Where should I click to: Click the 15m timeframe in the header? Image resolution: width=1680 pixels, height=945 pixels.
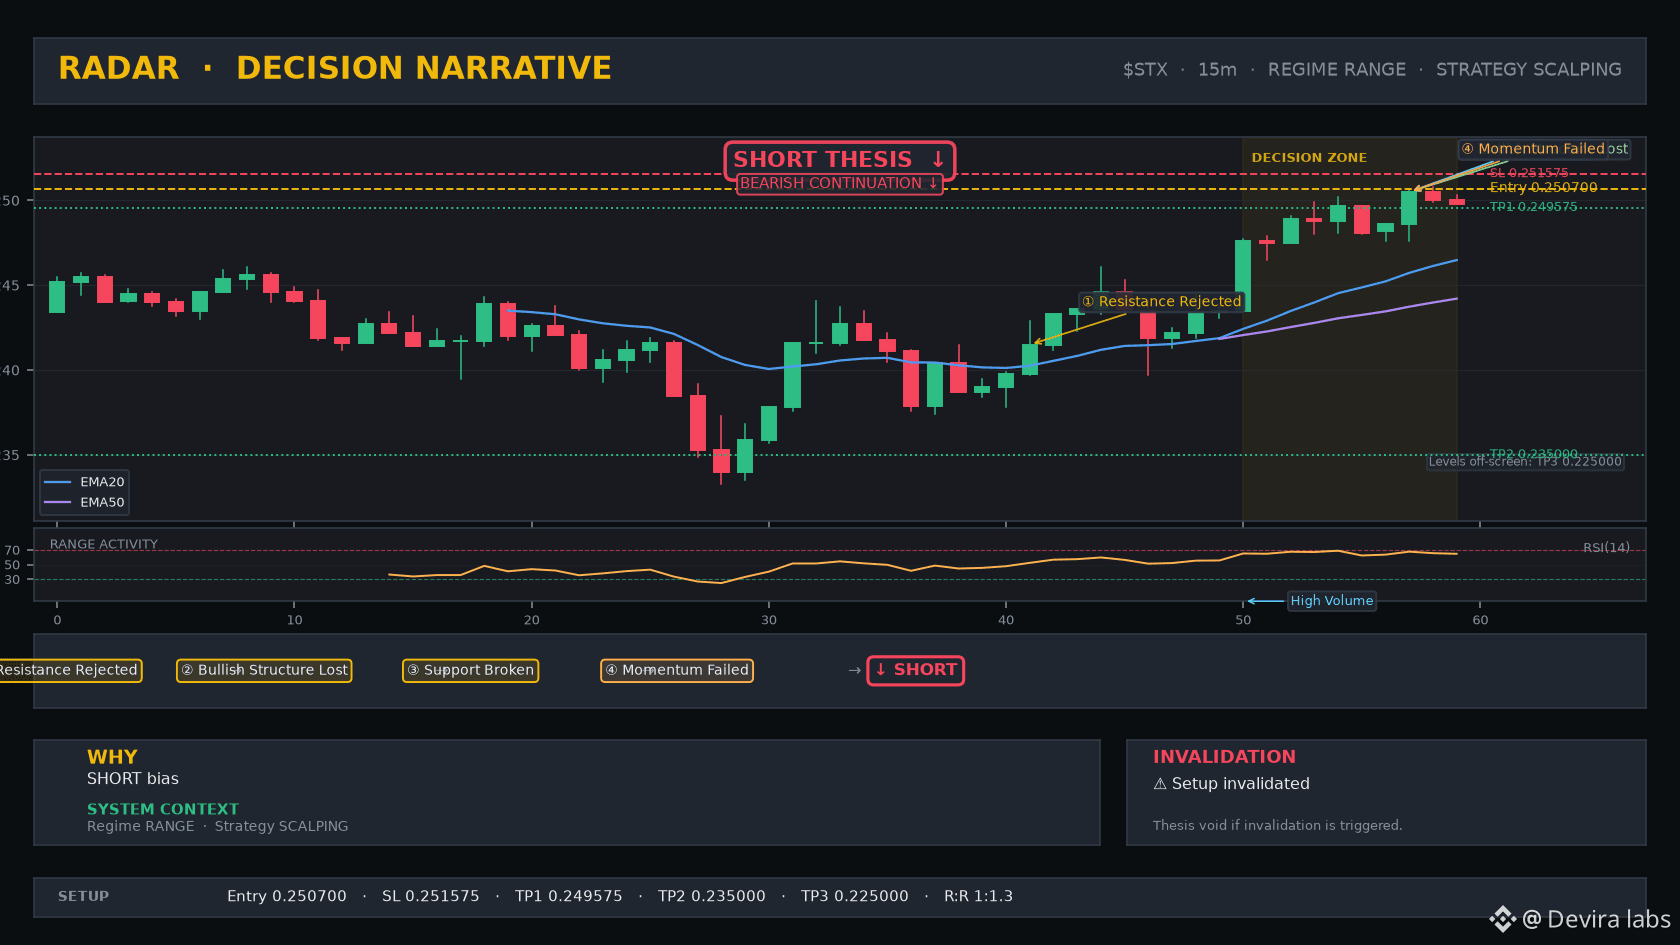pyautogui.click(x=1217, y=70)
